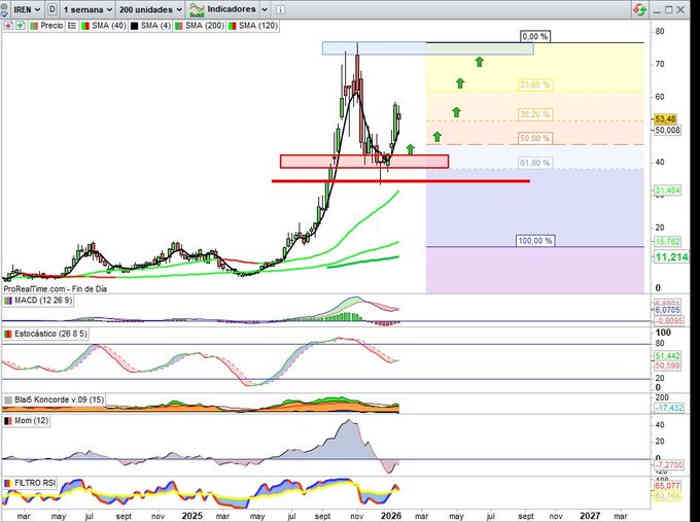This screenshot has height=522, width=700.
Task: Expand the arrow next to Indicadores
Action: pyautogui.click(x=262, y=8)
